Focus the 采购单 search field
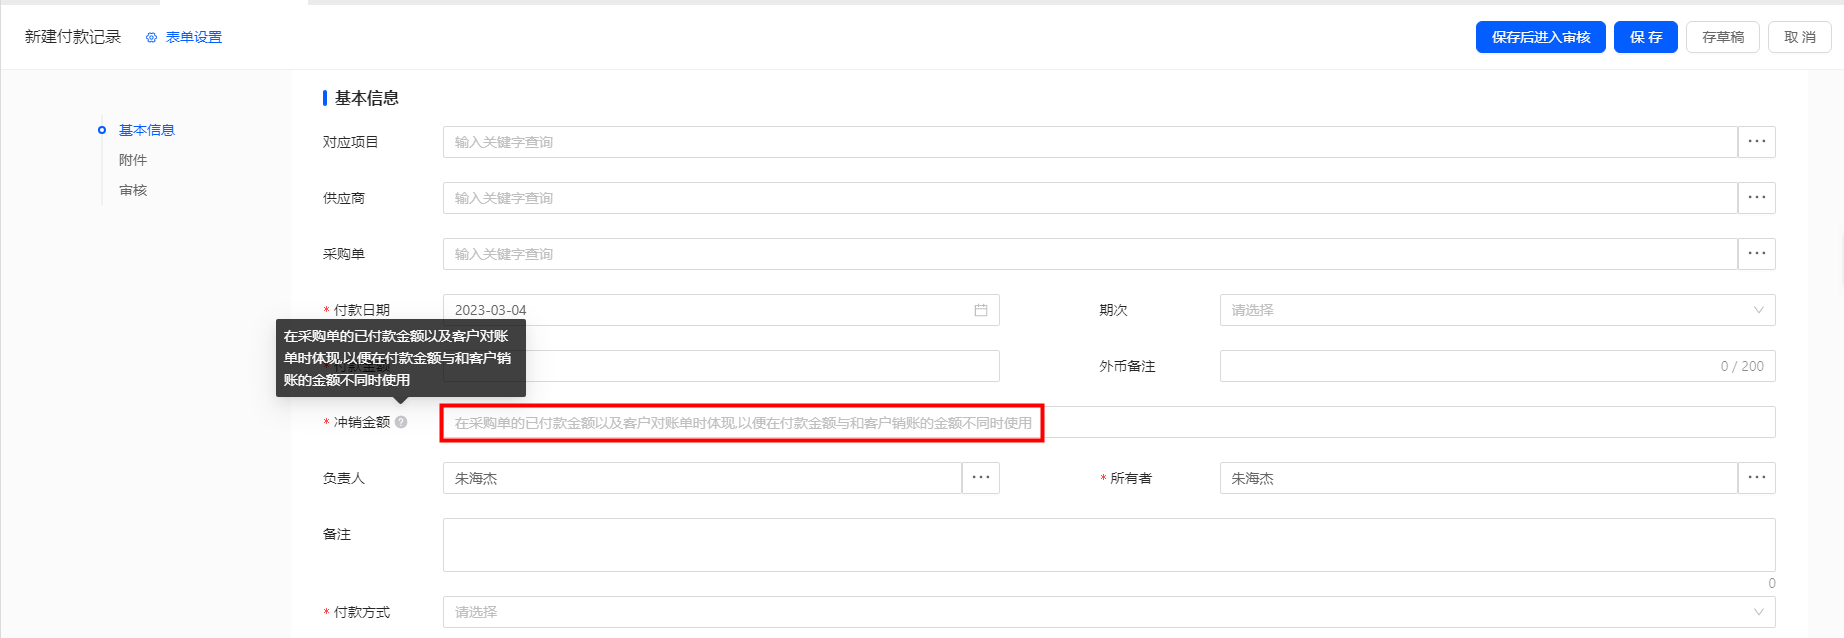The width and height of the screenshot is (1844, 638). coord(1090,254)
